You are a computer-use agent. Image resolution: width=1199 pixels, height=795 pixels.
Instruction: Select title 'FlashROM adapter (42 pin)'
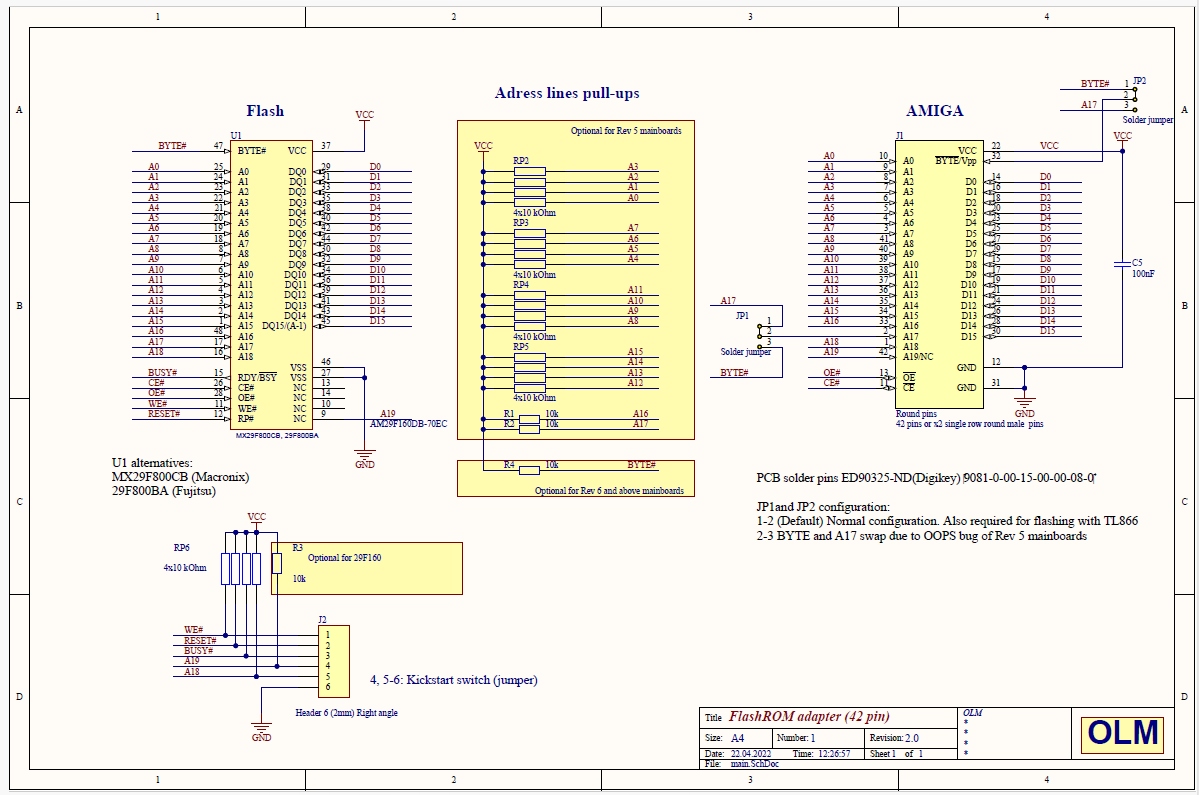808,717
